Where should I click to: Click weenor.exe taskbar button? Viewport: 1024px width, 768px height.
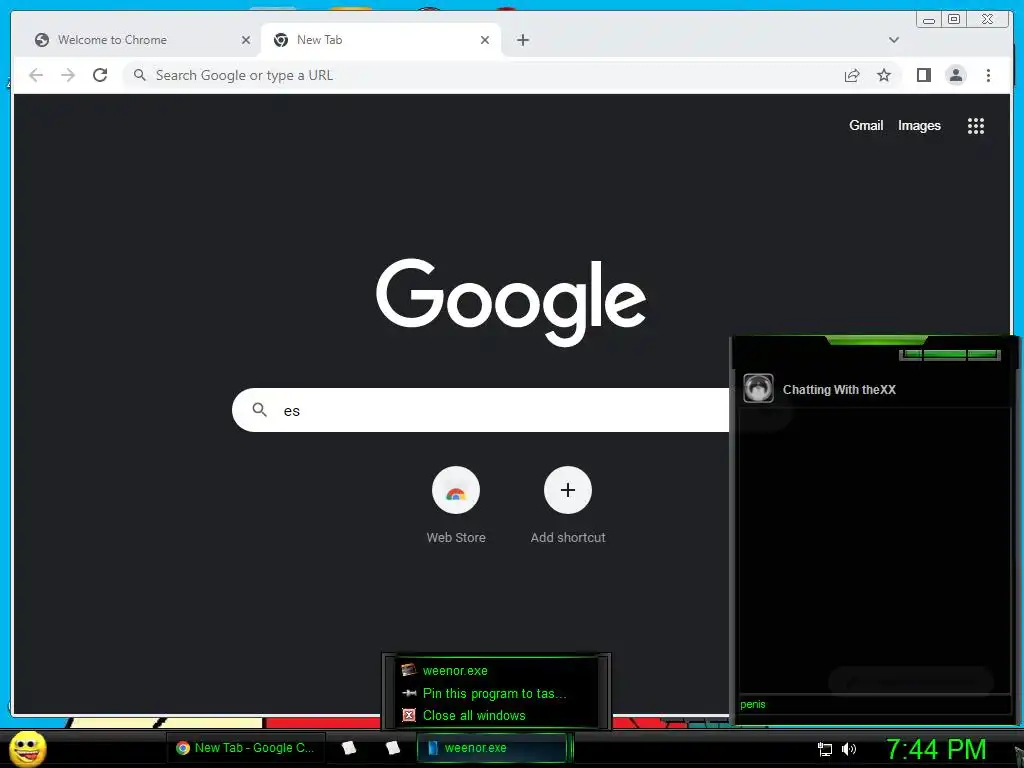point(492,748)
